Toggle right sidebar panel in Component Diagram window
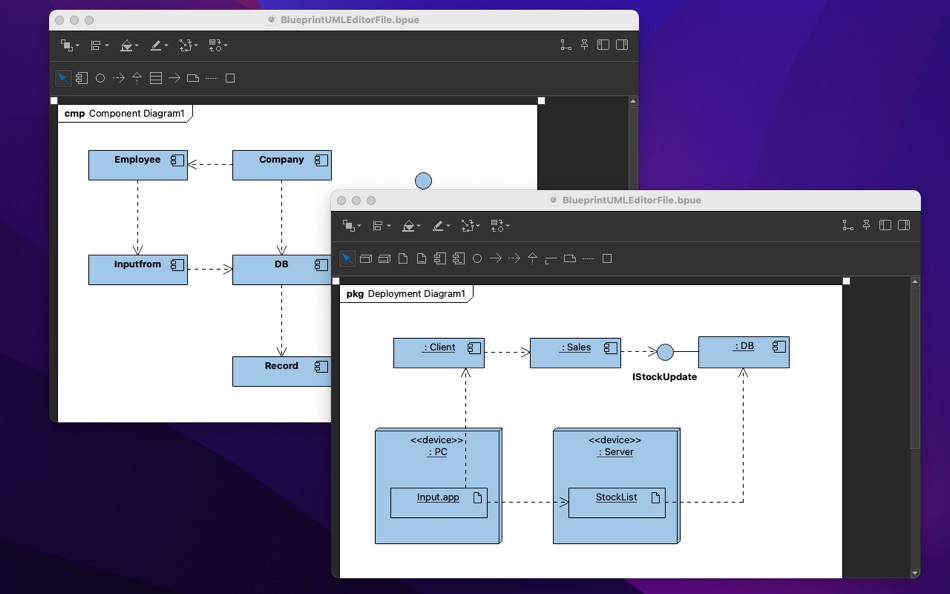 tap(622, 45)
